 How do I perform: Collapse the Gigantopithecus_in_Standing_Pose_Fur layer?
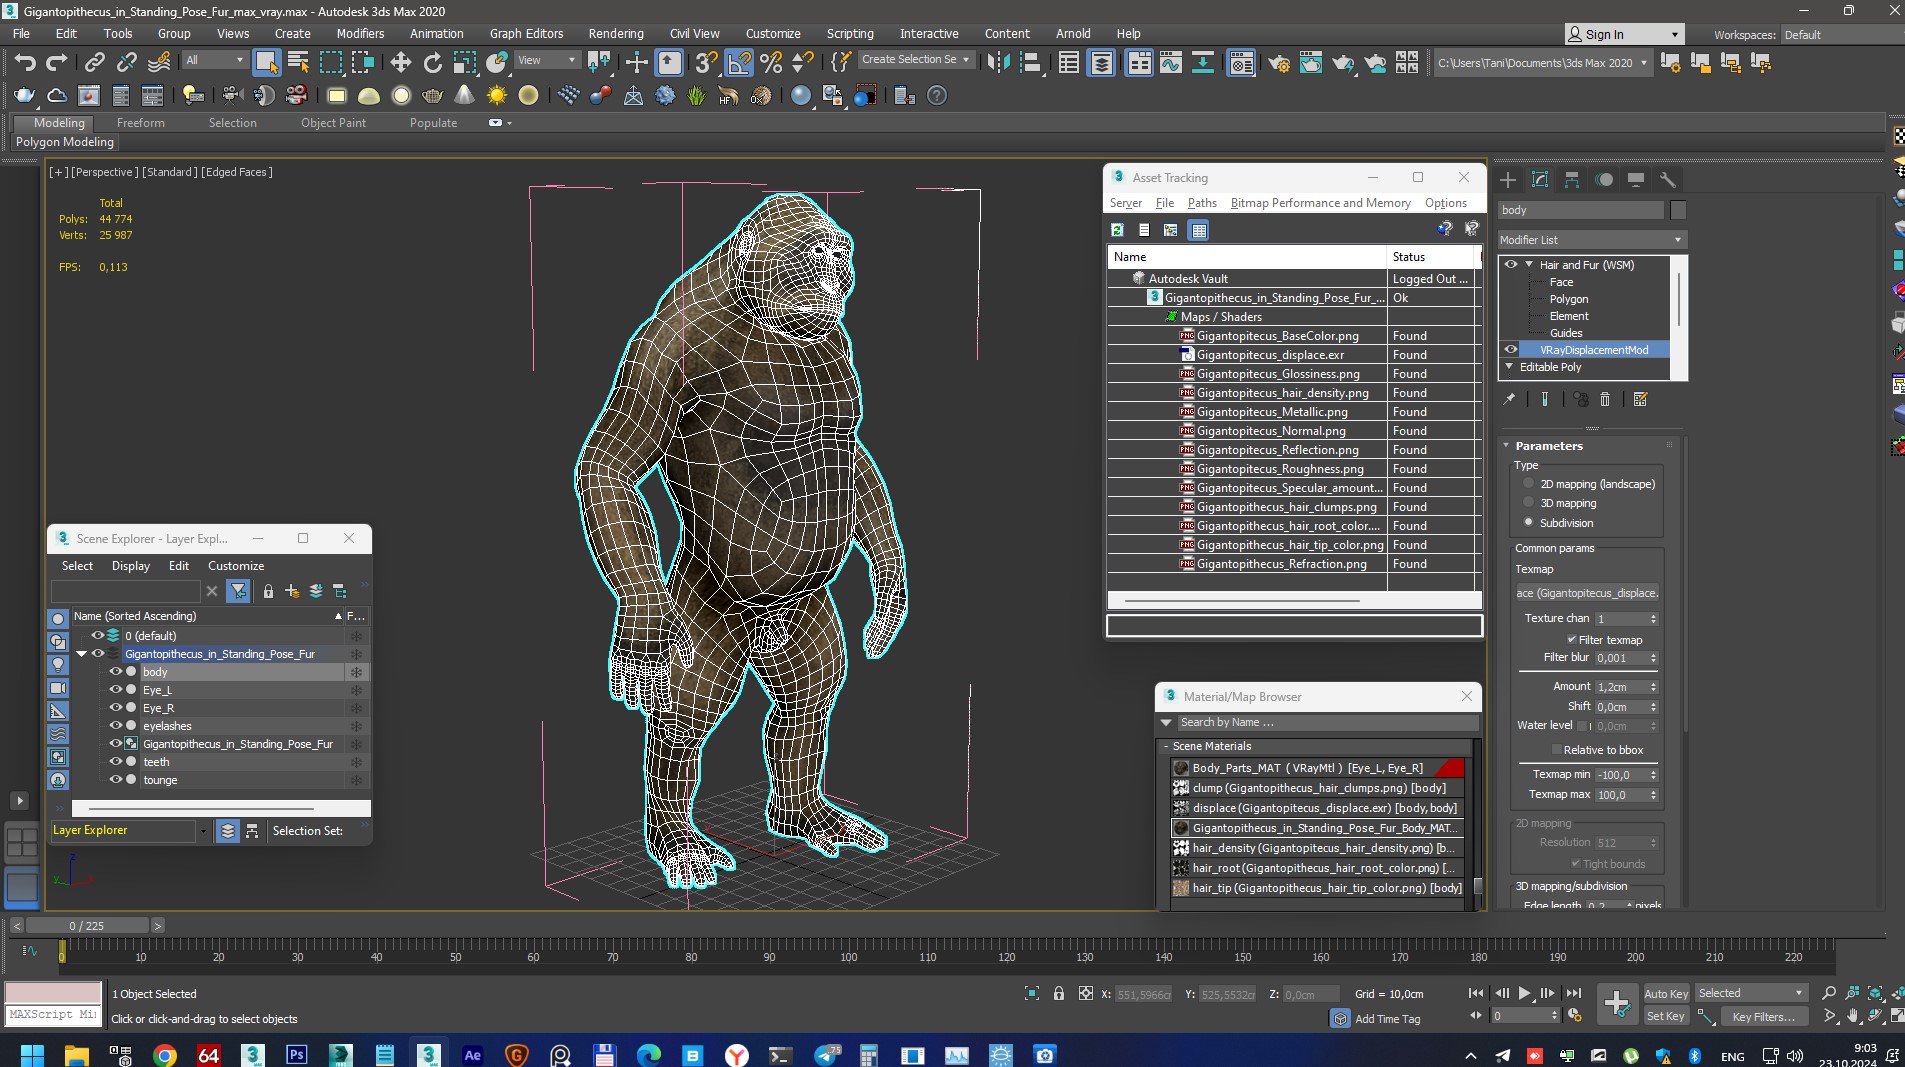pos(81,654)
